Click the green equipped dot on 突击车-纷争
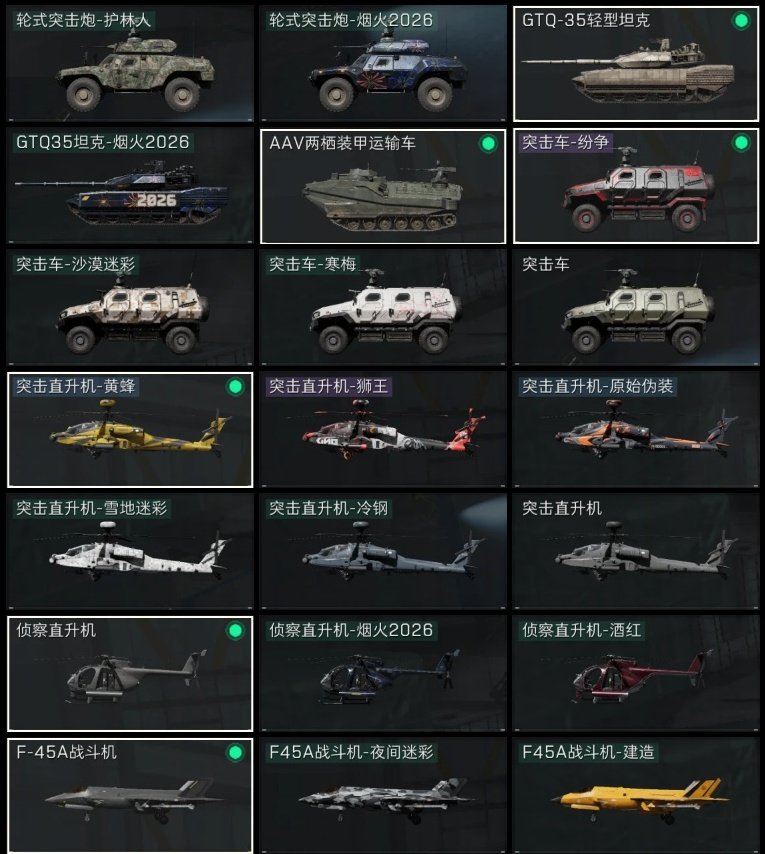The height and width of the screenshot is (854, 765). 740,143
